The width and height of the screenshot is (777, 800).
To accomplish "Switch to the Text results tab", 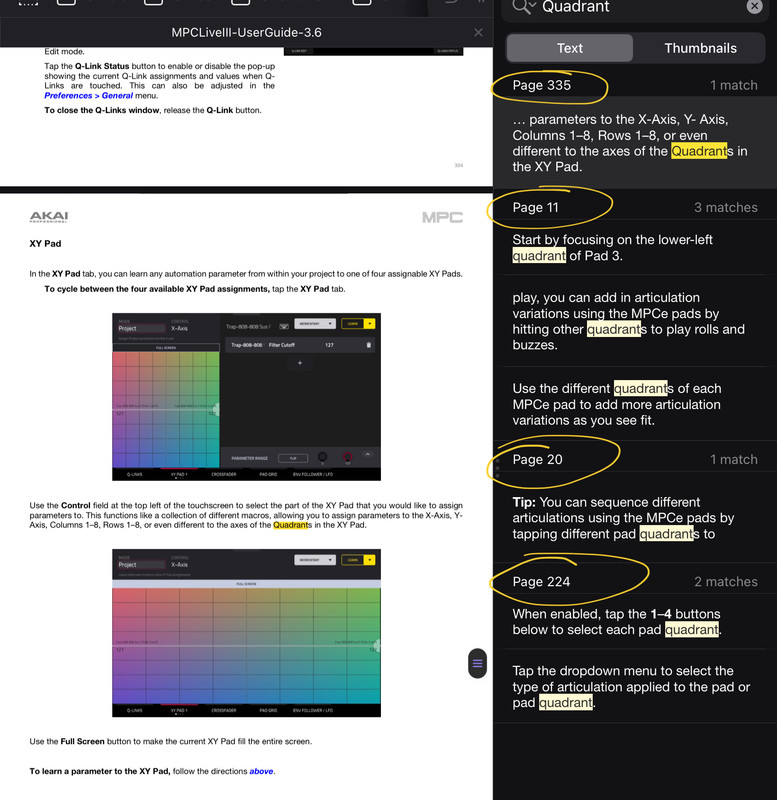I will tap(569, 48).
